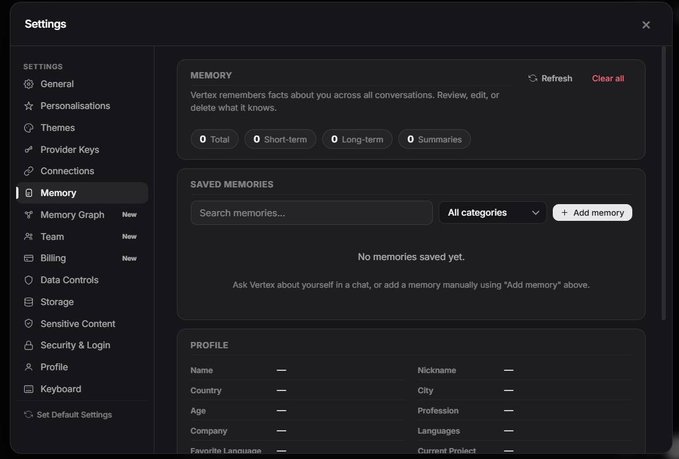This screenshot has width=679, height=459.
Task: Click the Profile person icon
Action: pos(29,367)
